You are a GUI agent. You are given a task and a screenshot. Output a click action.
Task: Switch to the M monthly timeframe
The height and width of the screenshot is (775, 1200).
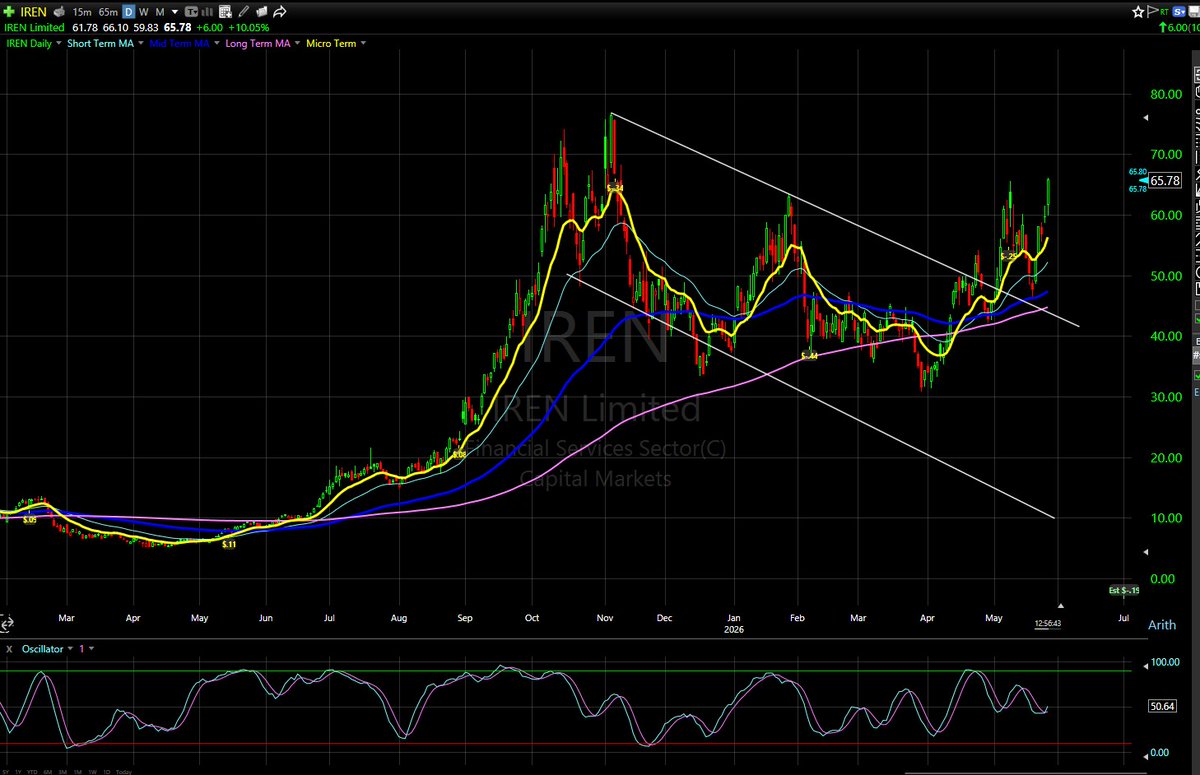click(160, 12)
